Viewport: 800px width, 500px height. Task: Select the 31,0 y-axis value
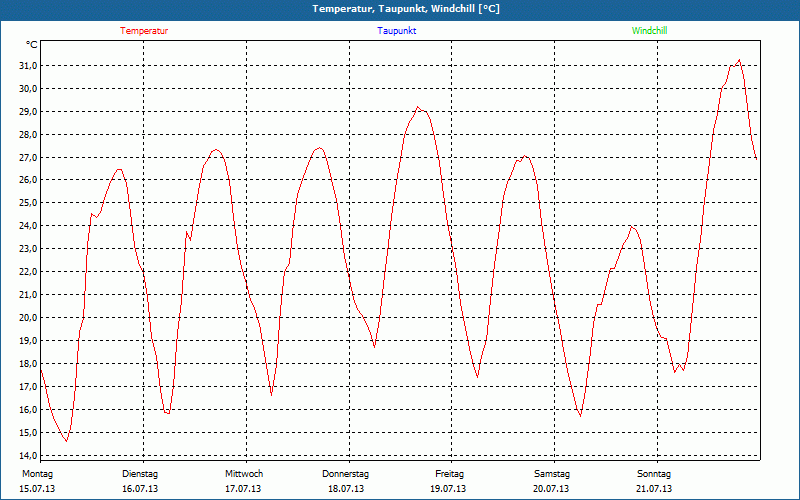click(x=28, y=66)
